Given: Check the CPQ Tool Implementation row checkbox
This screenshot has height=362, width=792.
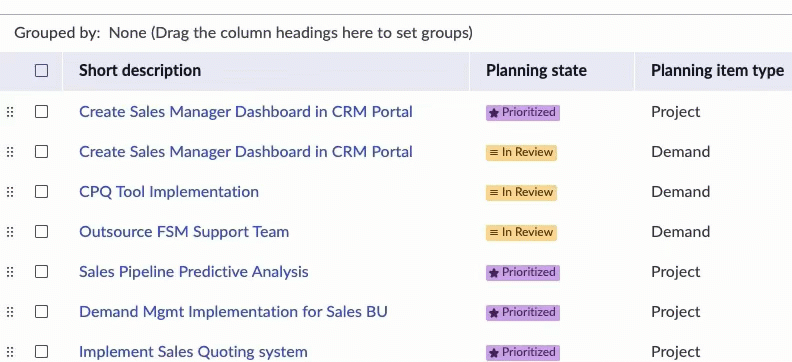Looking at the screenshot, I should click(41, 192).
